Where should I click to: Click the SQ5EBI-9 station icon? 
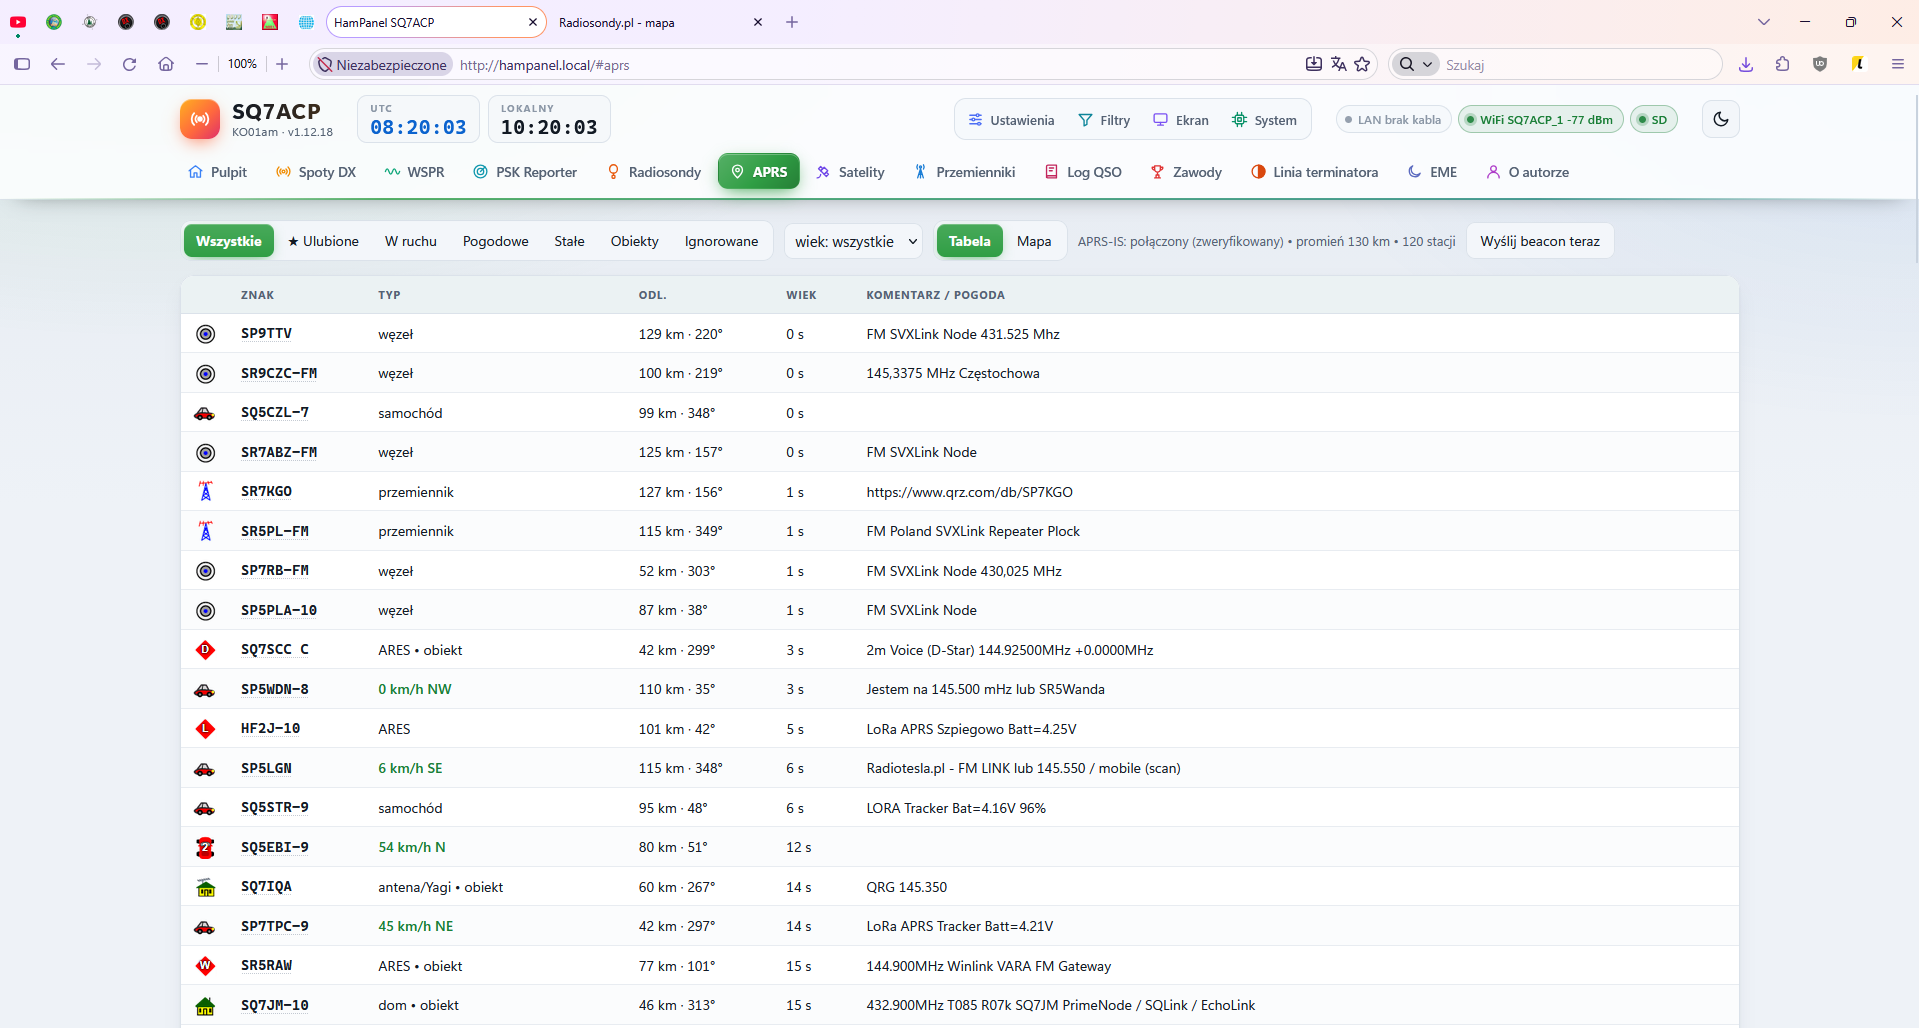tap(205, 847)
